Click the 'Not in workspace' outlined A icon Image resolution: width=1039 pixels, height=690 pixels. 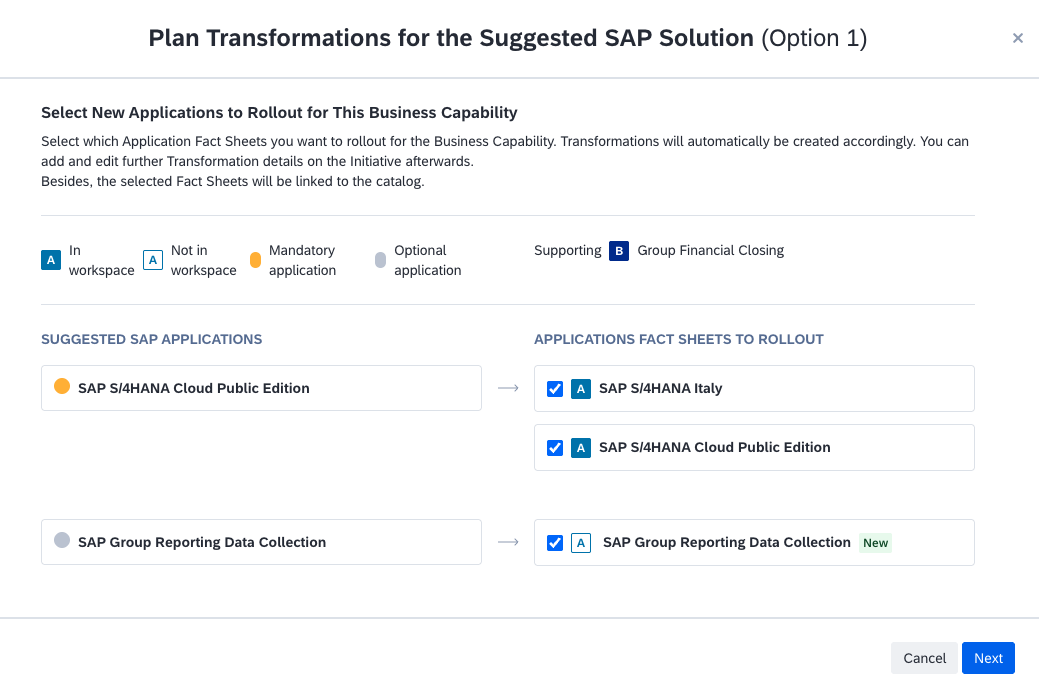(x=153, y=260)
